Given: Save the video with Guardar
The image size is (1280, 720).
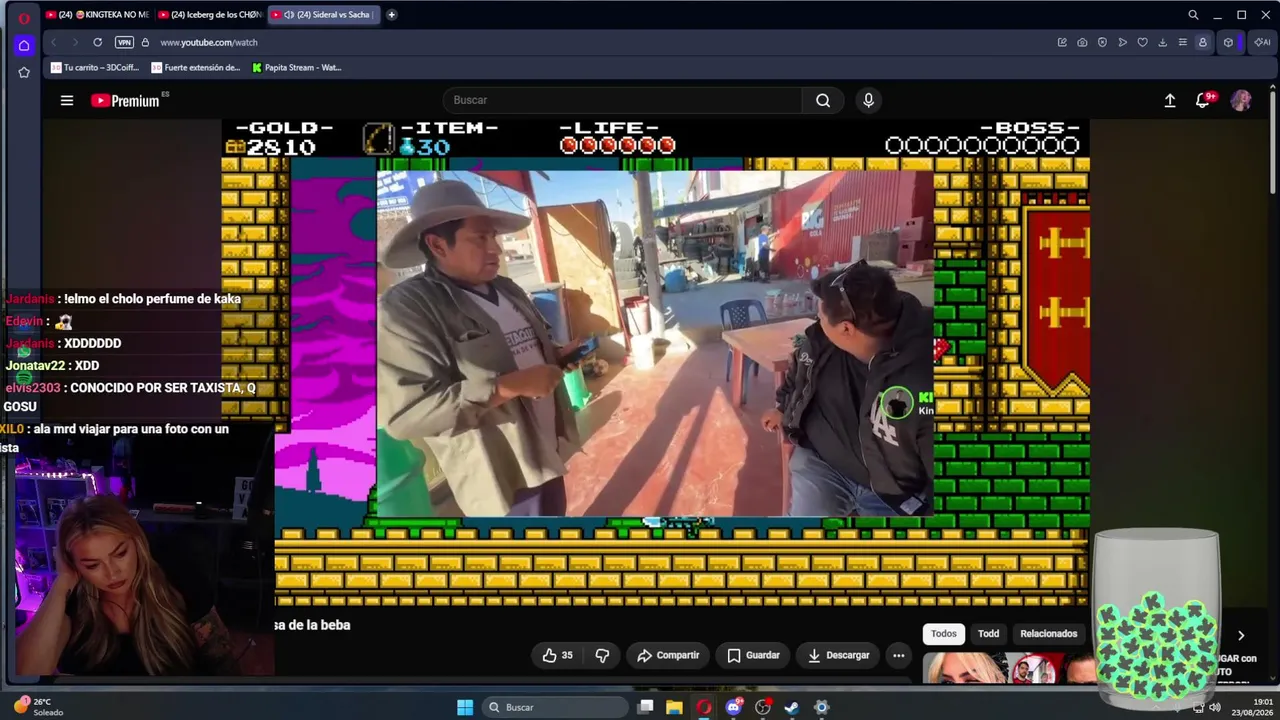Looking at the screenshot, I should coord(753,655).
